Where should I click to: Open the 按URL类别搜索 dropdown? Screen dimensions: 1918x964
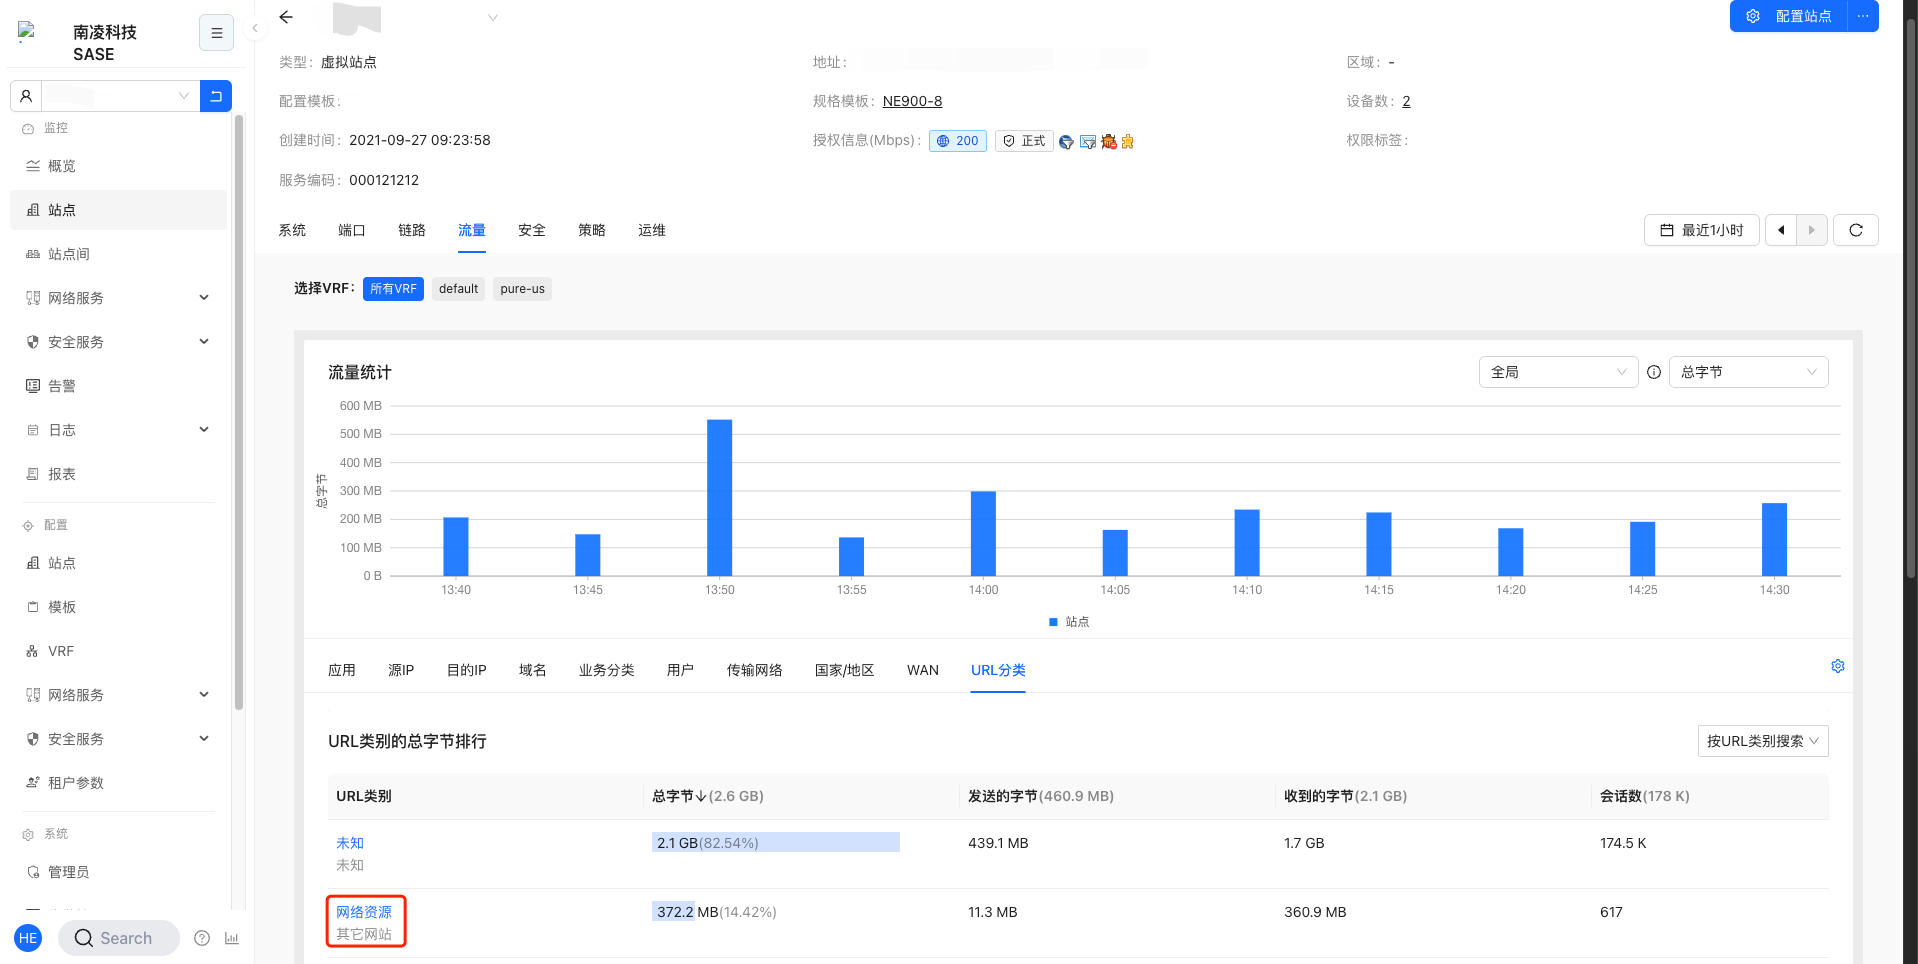pyautogui.click(x=1763, y=741)
